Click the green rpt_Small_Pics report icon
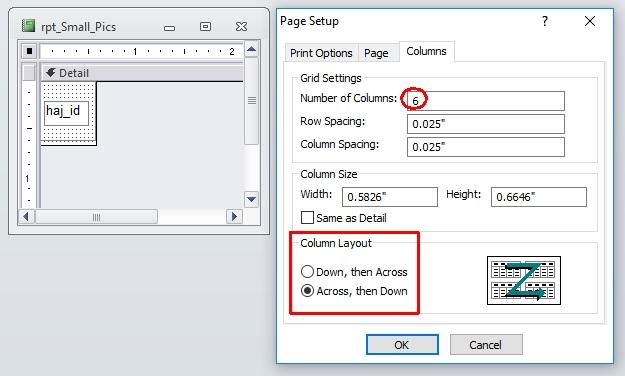 [x=28, y=26]
